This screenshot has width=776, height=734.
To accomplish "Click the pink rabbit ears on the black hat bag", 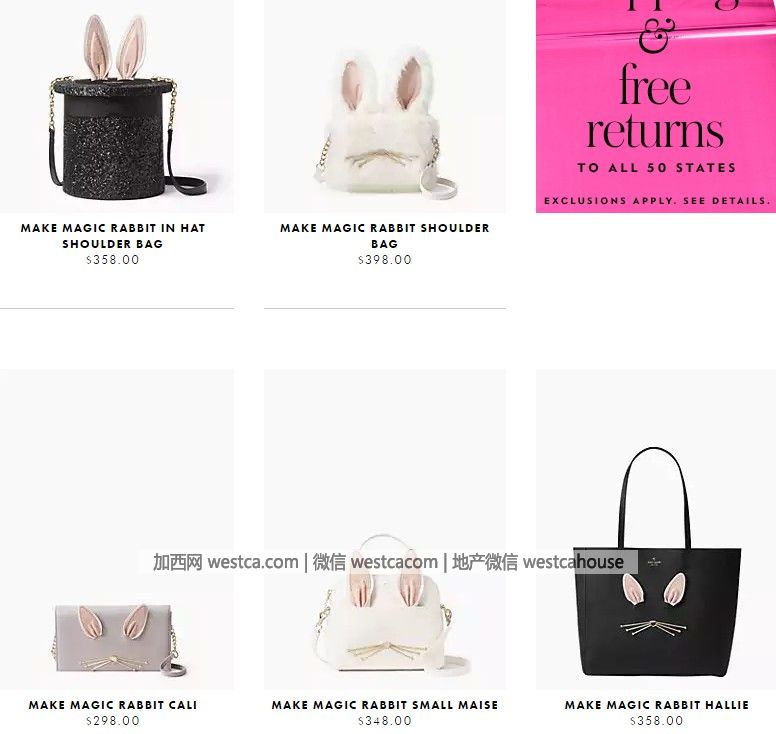I will point(115,47).
